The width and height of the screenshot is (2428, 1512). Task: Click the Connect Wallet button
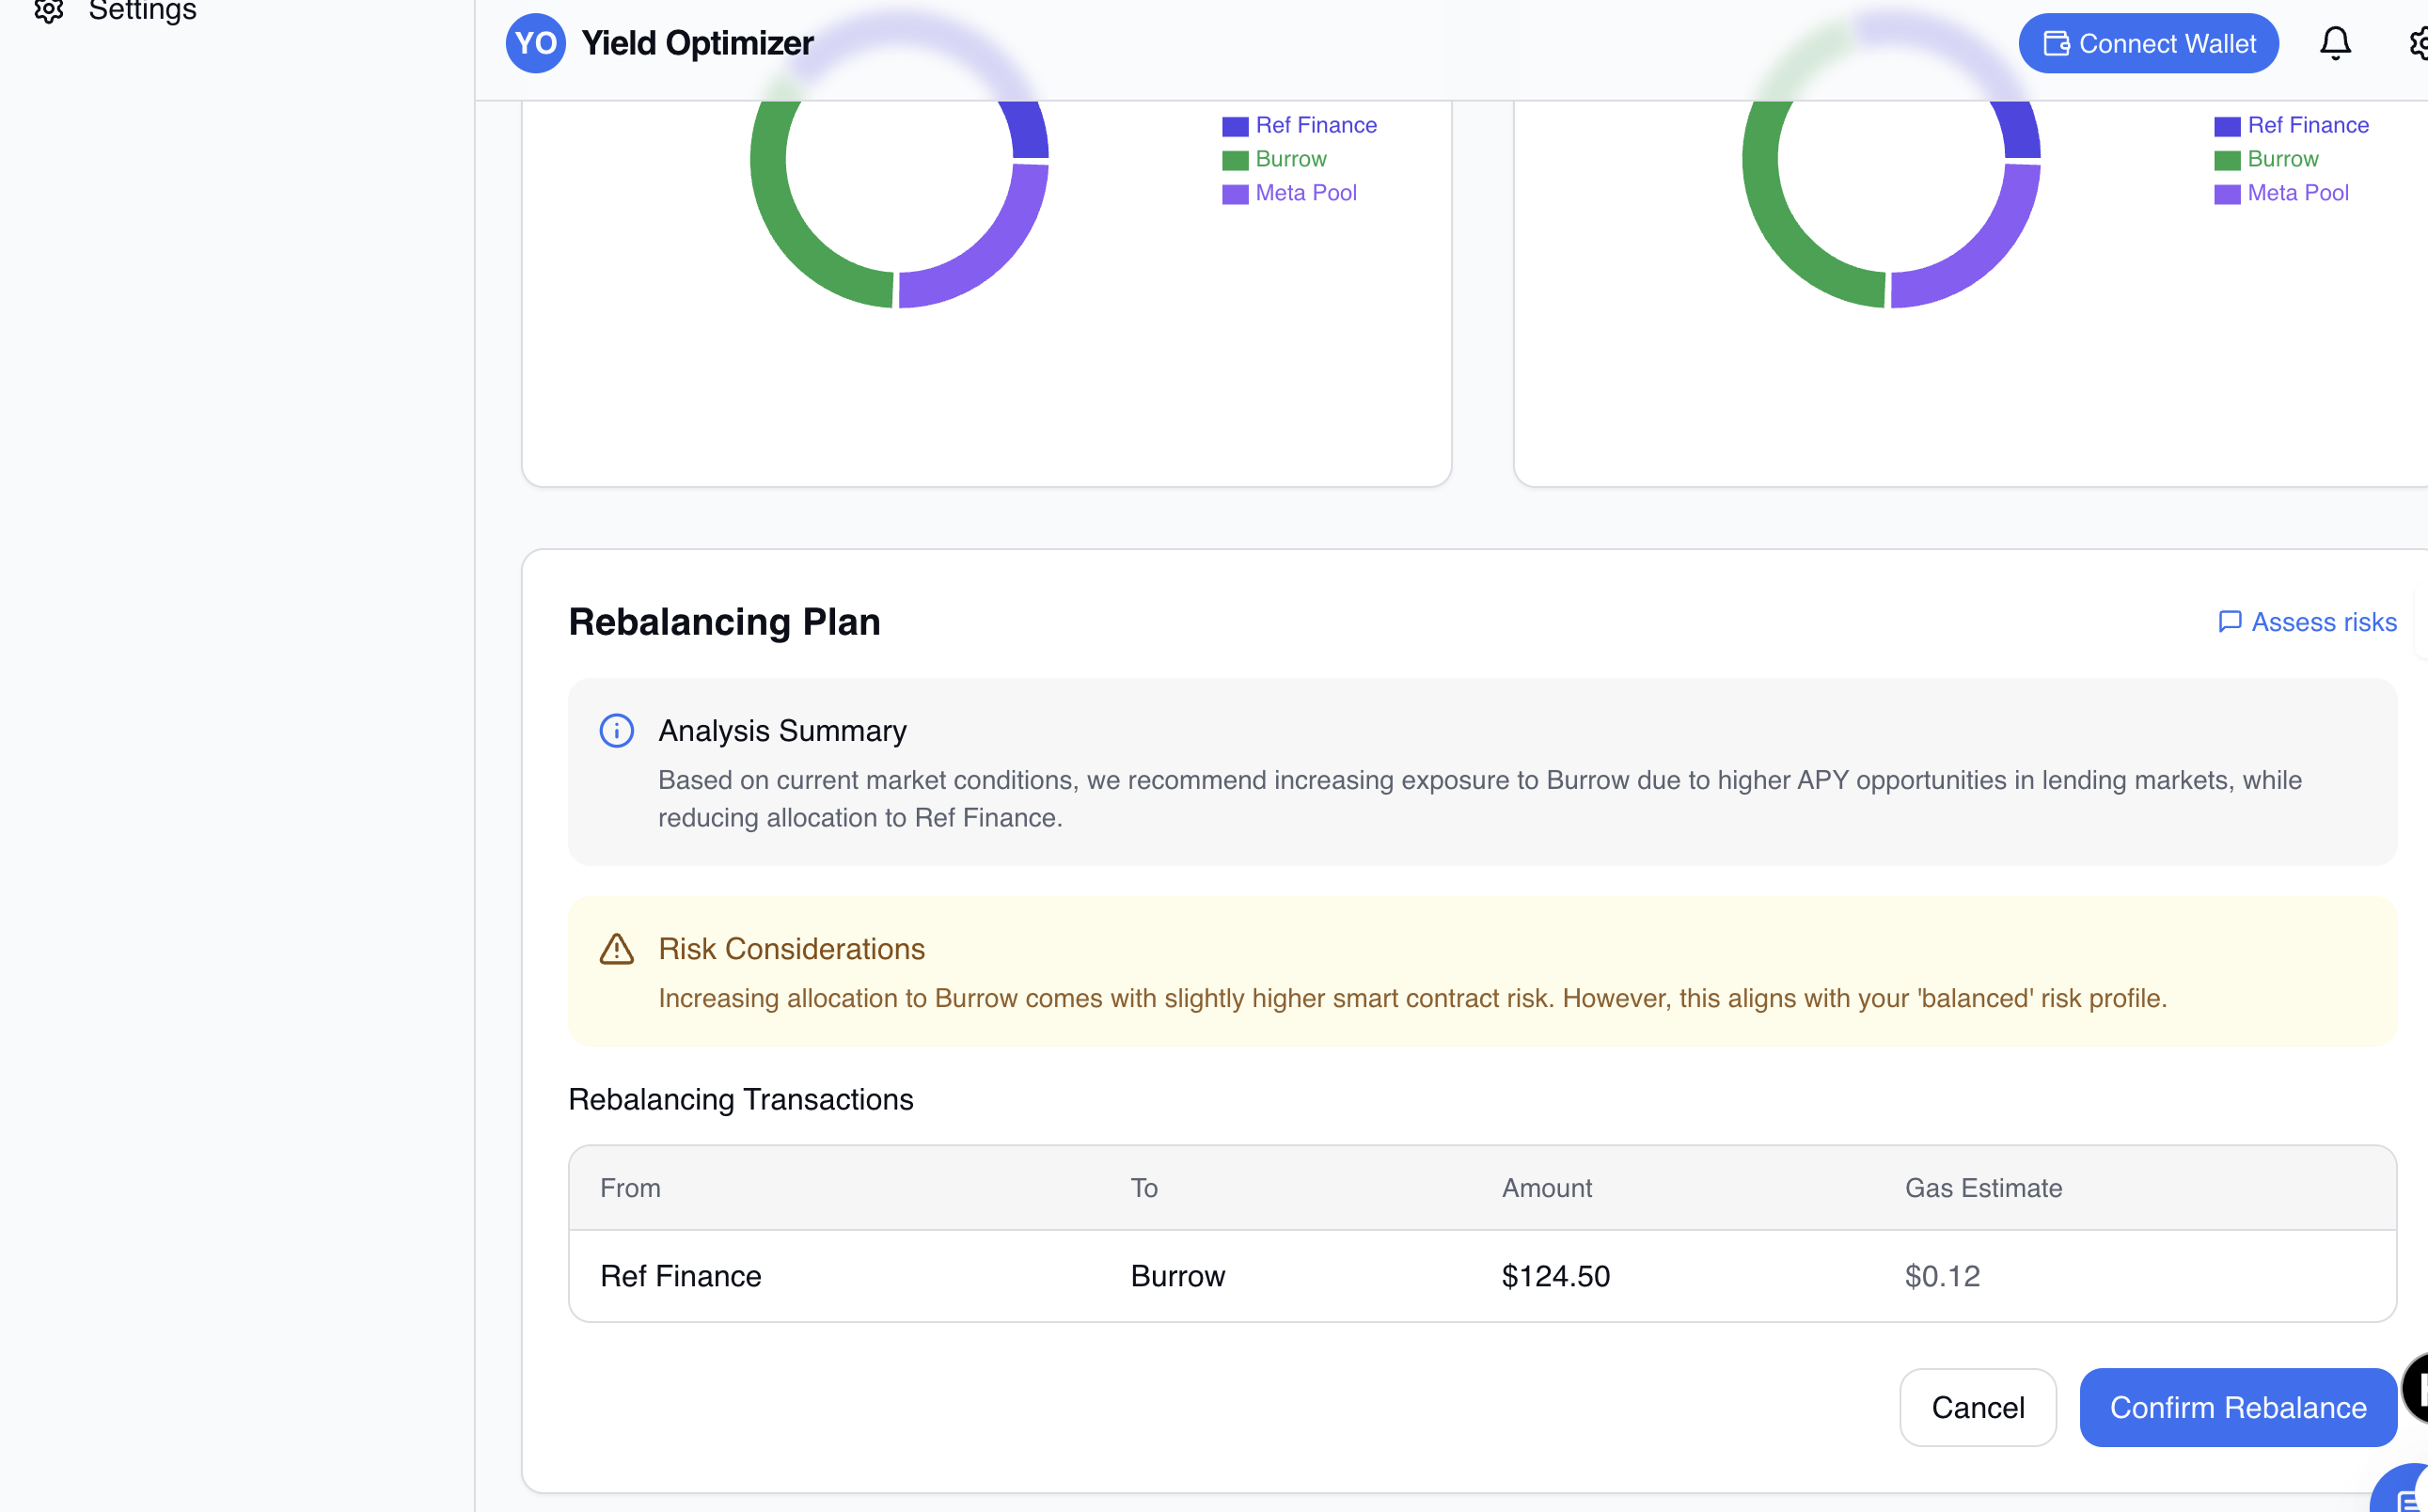2148,43
